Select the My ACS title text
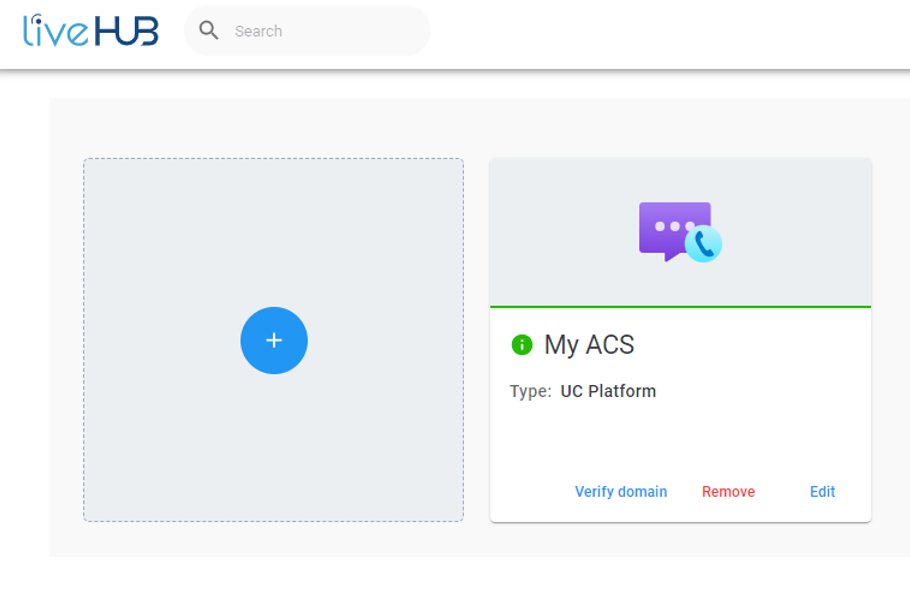 588,345
